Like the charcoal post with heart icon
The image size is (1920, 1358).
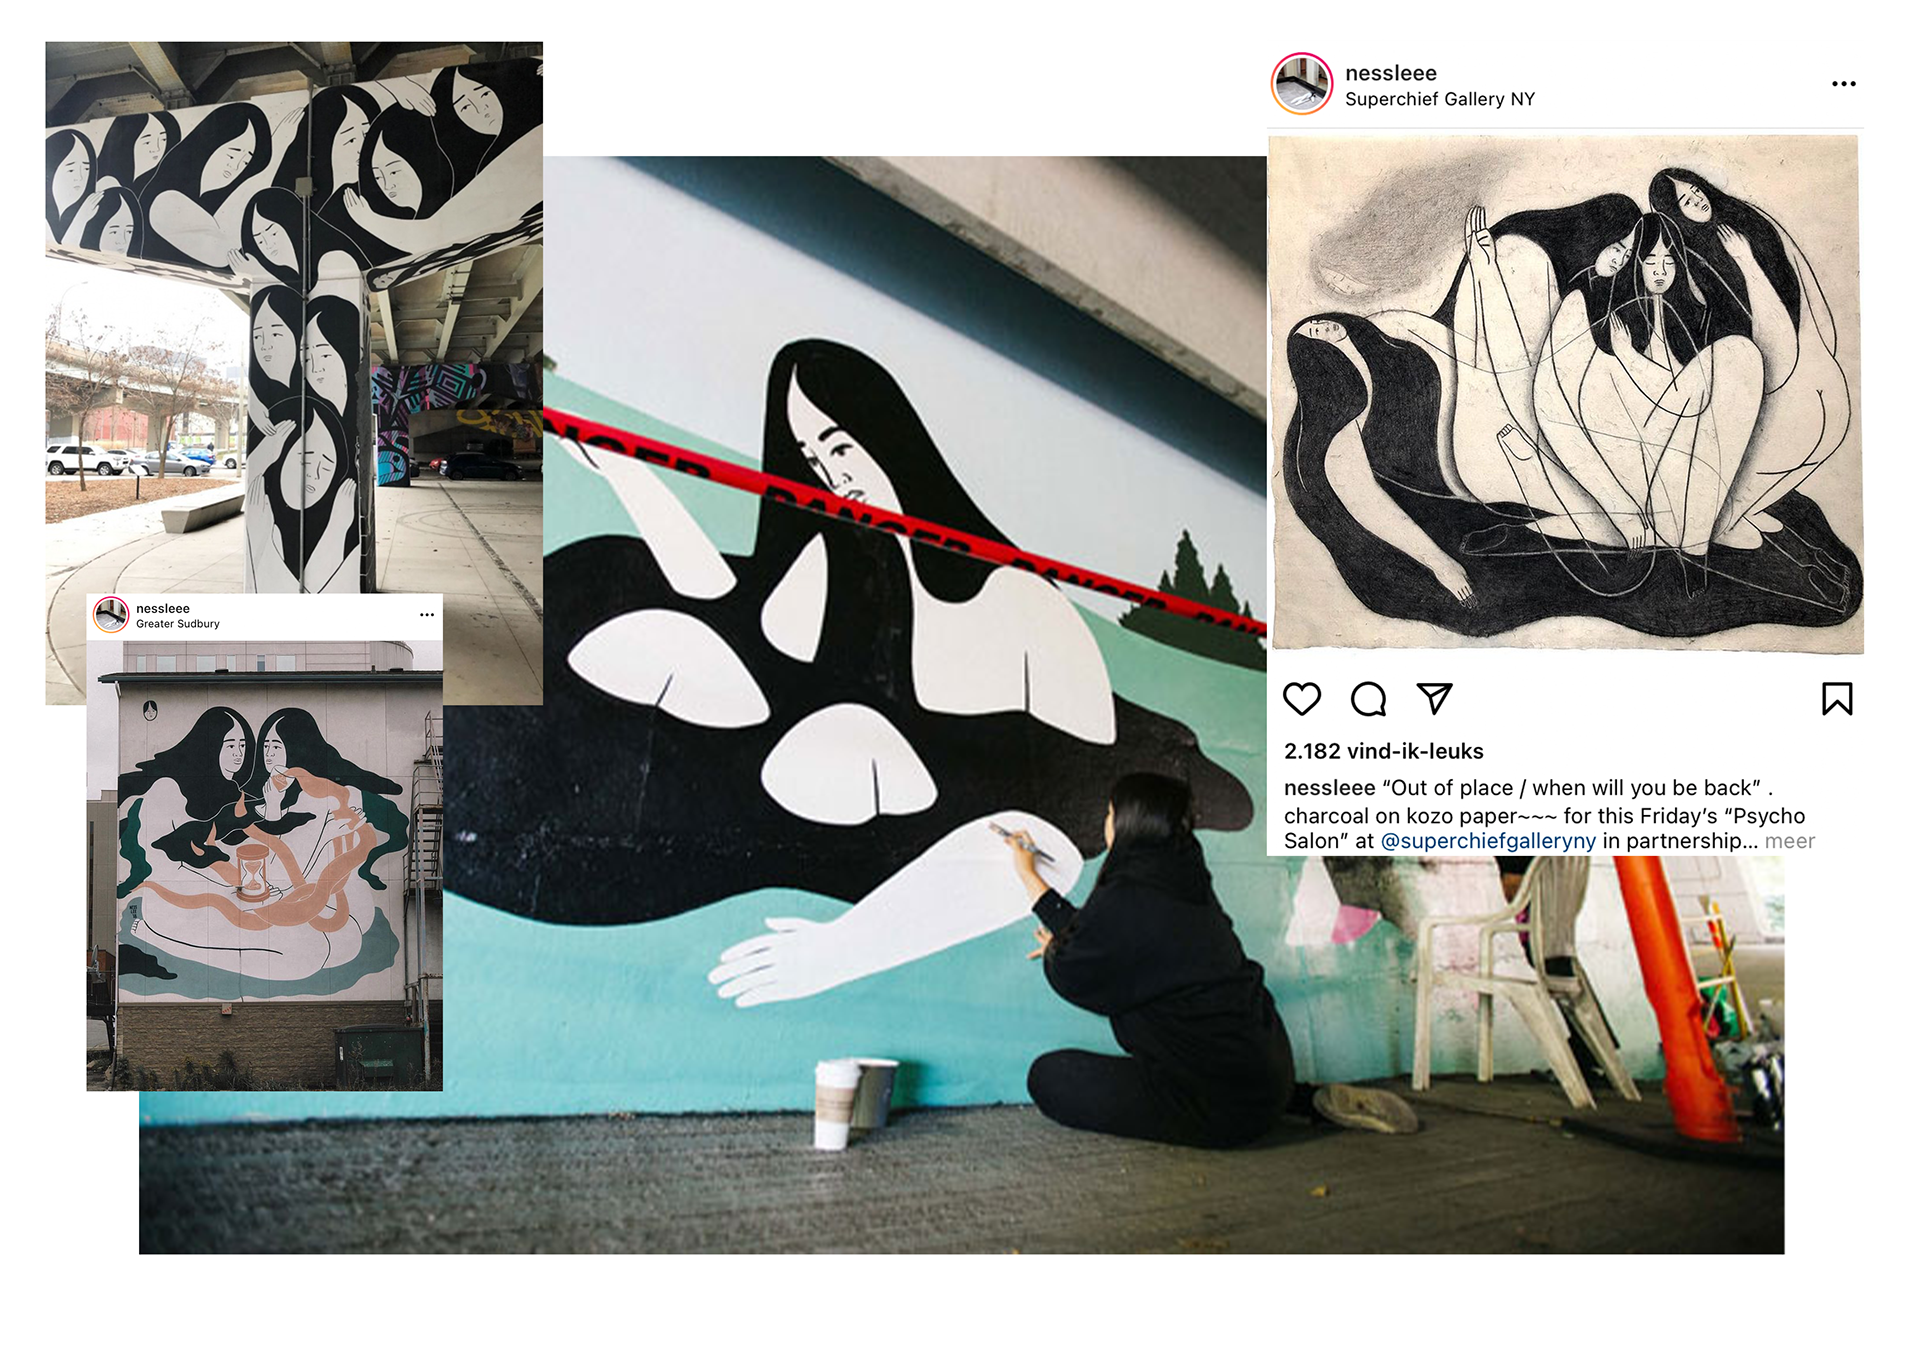pyautogui.click(x=1301, y=699)
